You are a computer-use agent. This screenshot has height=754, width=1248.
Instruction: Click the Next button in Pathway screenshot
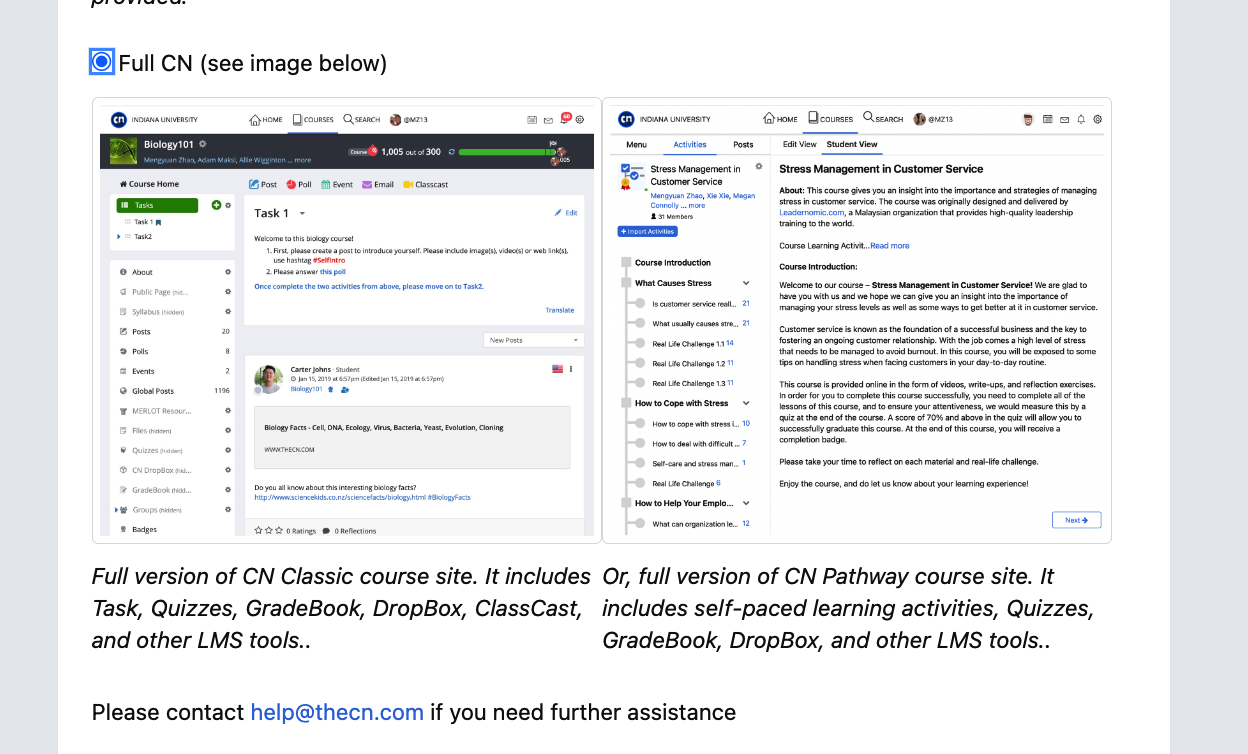pos(1076,520)
